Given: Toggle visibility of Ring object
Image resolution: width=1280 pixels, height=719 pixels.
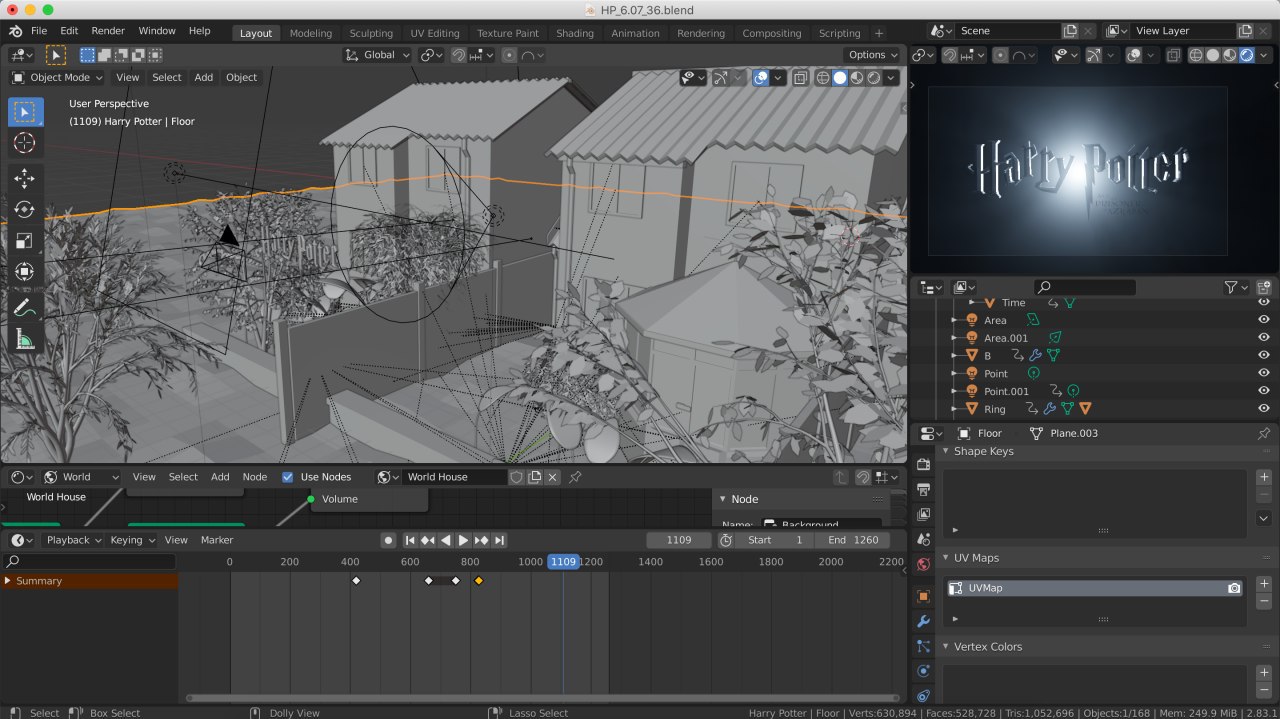Looking at the screenshot, I should point(1264,409).
